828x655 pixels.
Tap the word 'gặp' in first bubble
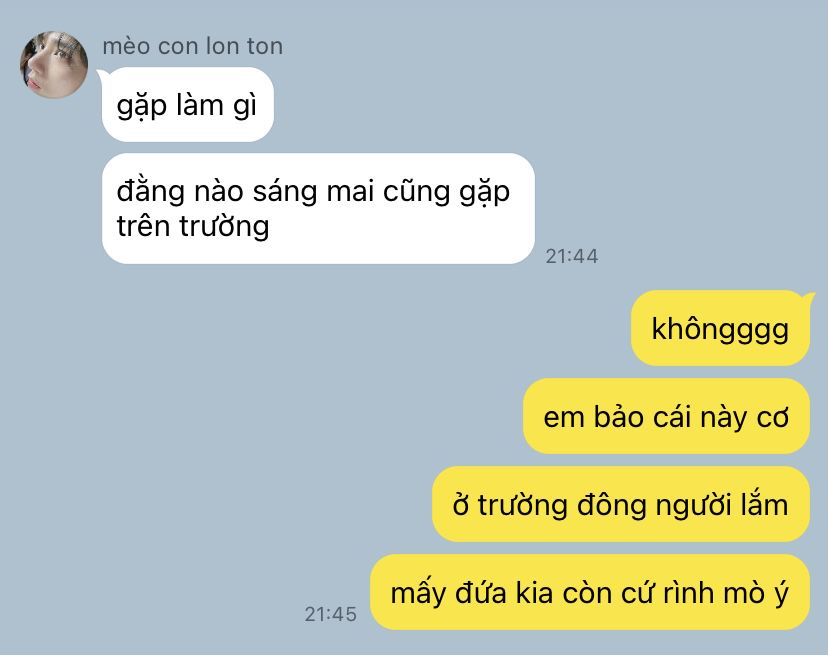pyautogui.click(x=142, y=106)
